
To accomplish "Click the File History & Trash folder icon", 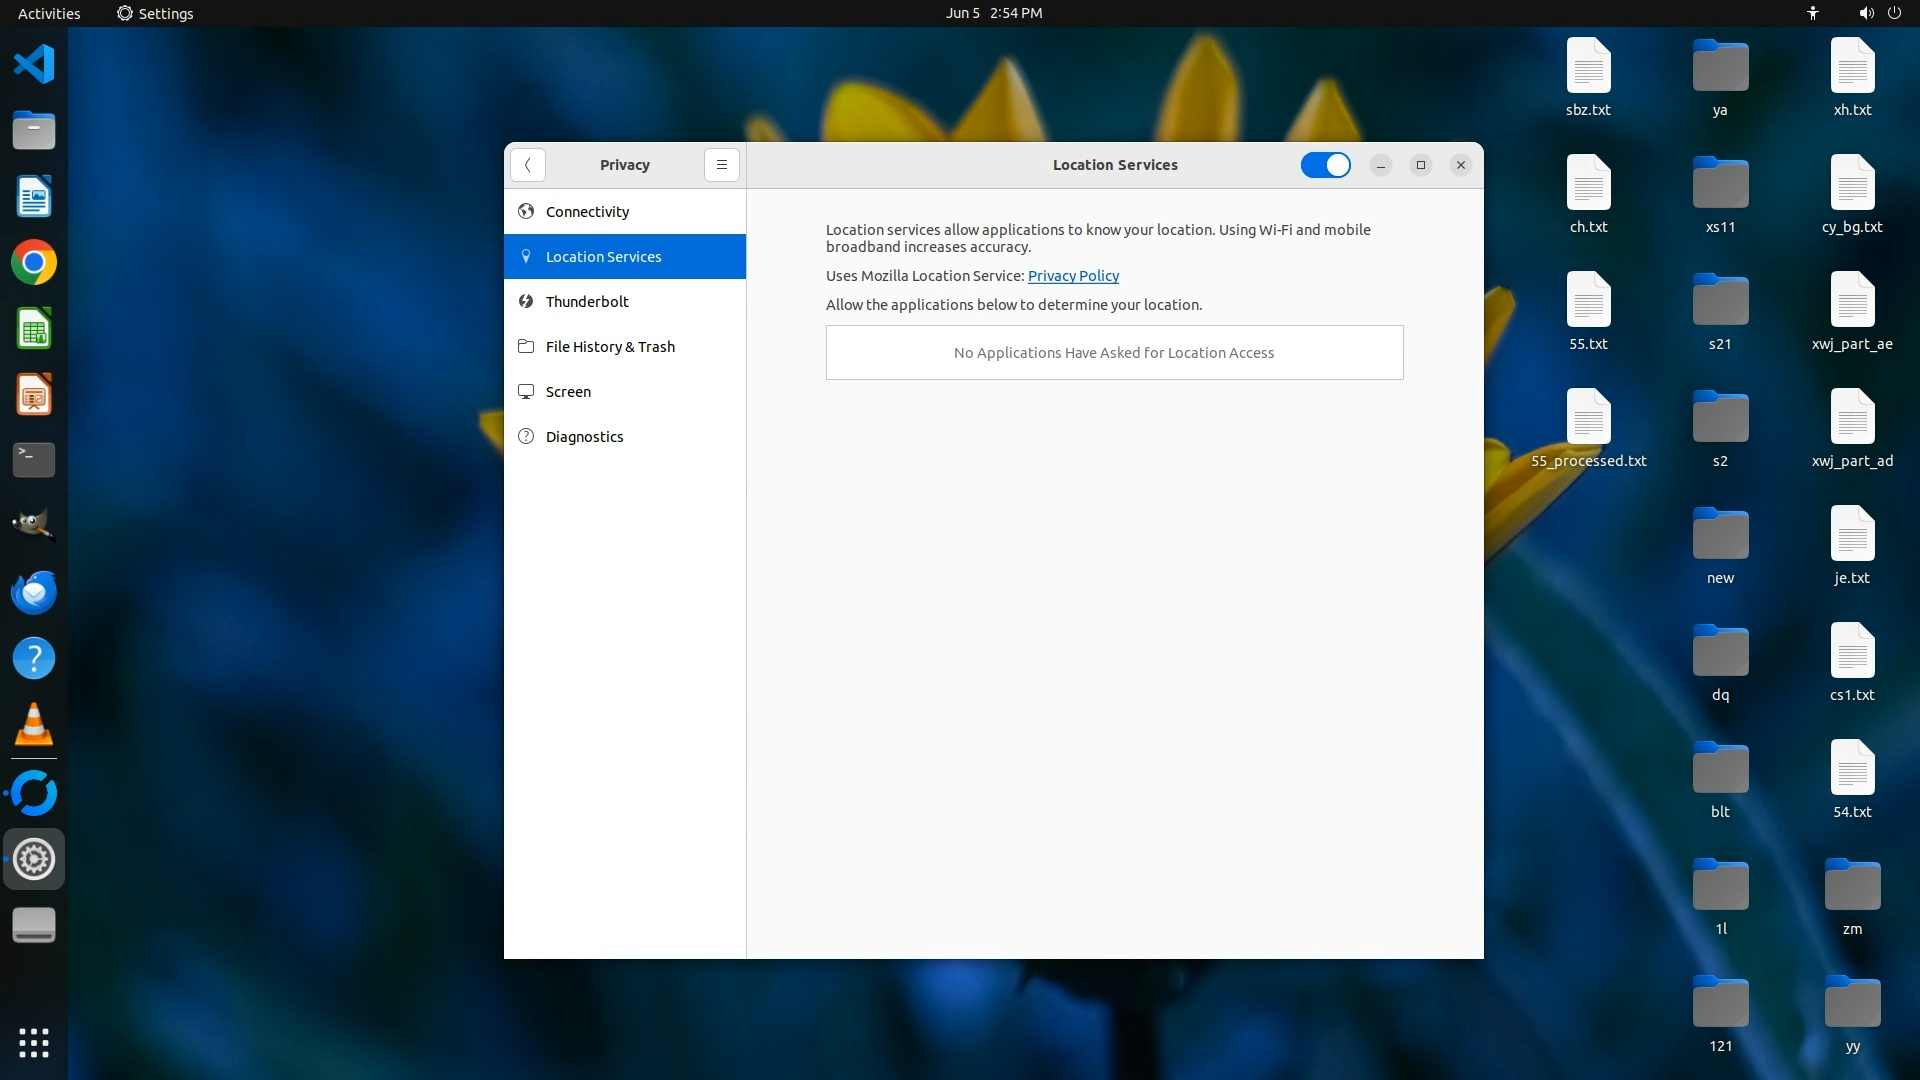I will pyautogui.click(x=526, y=347).
